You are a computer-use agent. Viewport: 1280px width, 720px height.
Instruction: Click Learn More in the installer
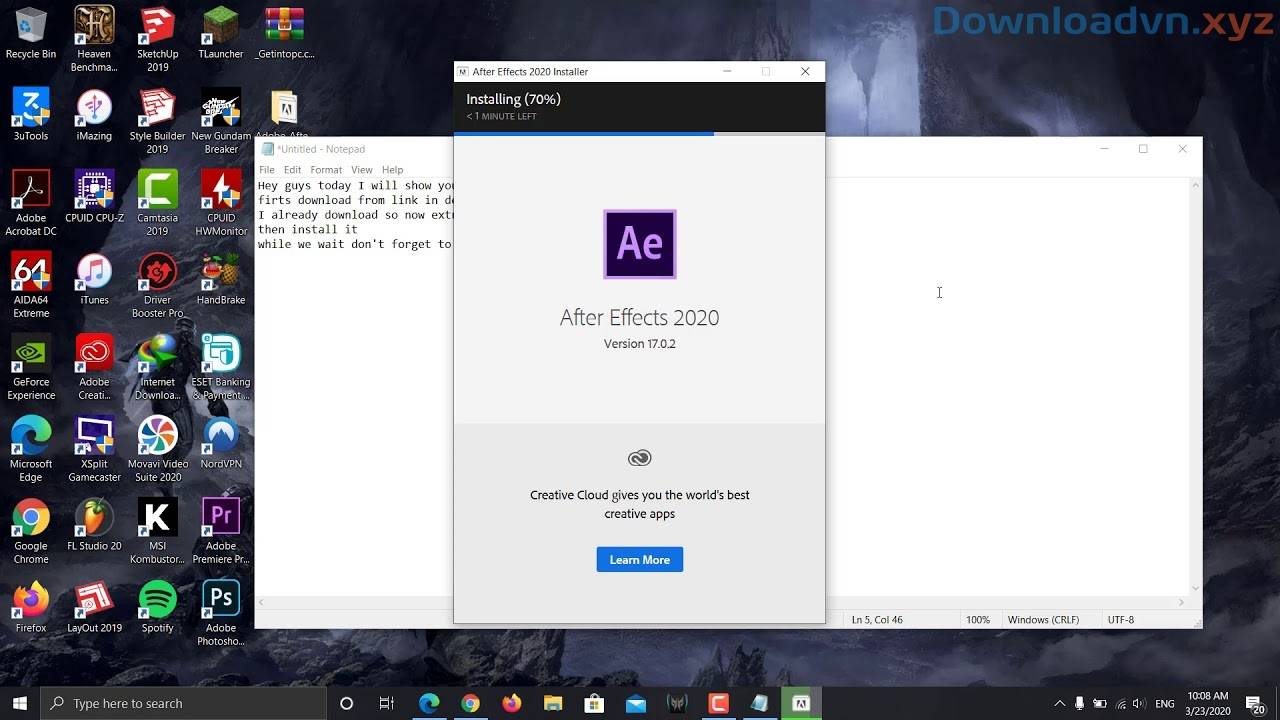pyautogui.click(x=640, y=560)
